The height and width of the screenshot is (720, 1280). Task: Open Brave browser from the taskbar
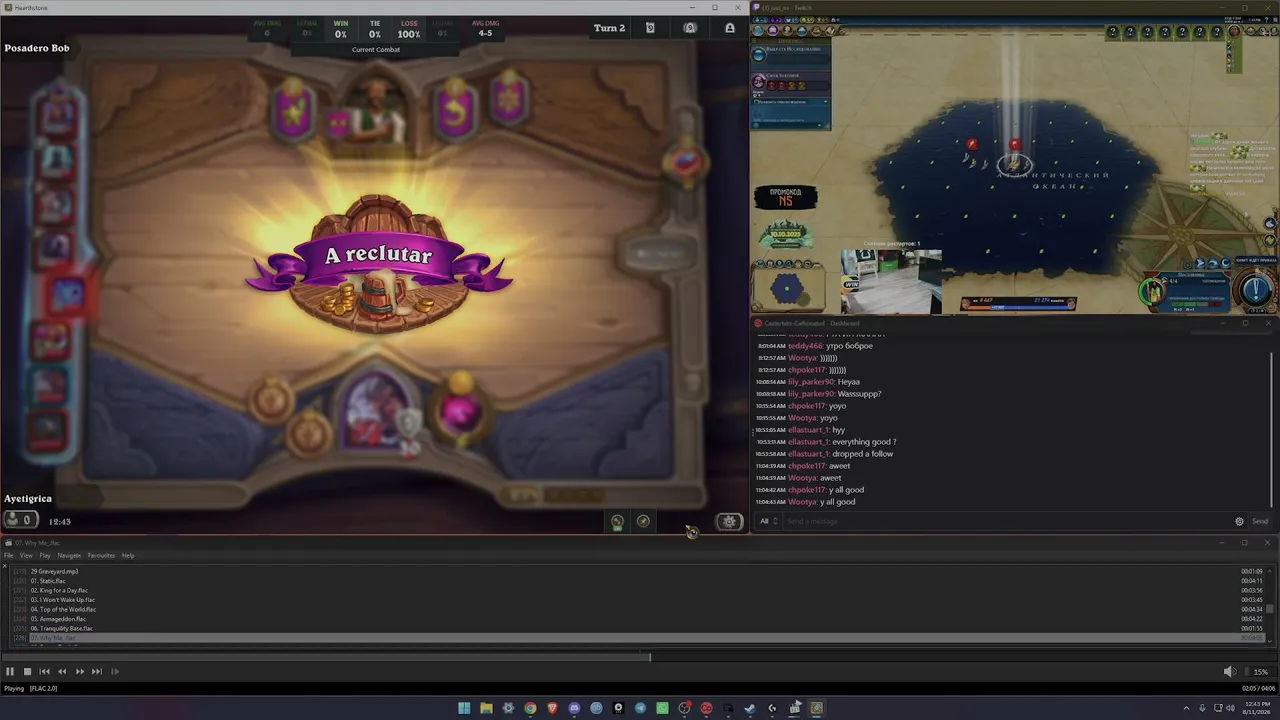(552, 708)
